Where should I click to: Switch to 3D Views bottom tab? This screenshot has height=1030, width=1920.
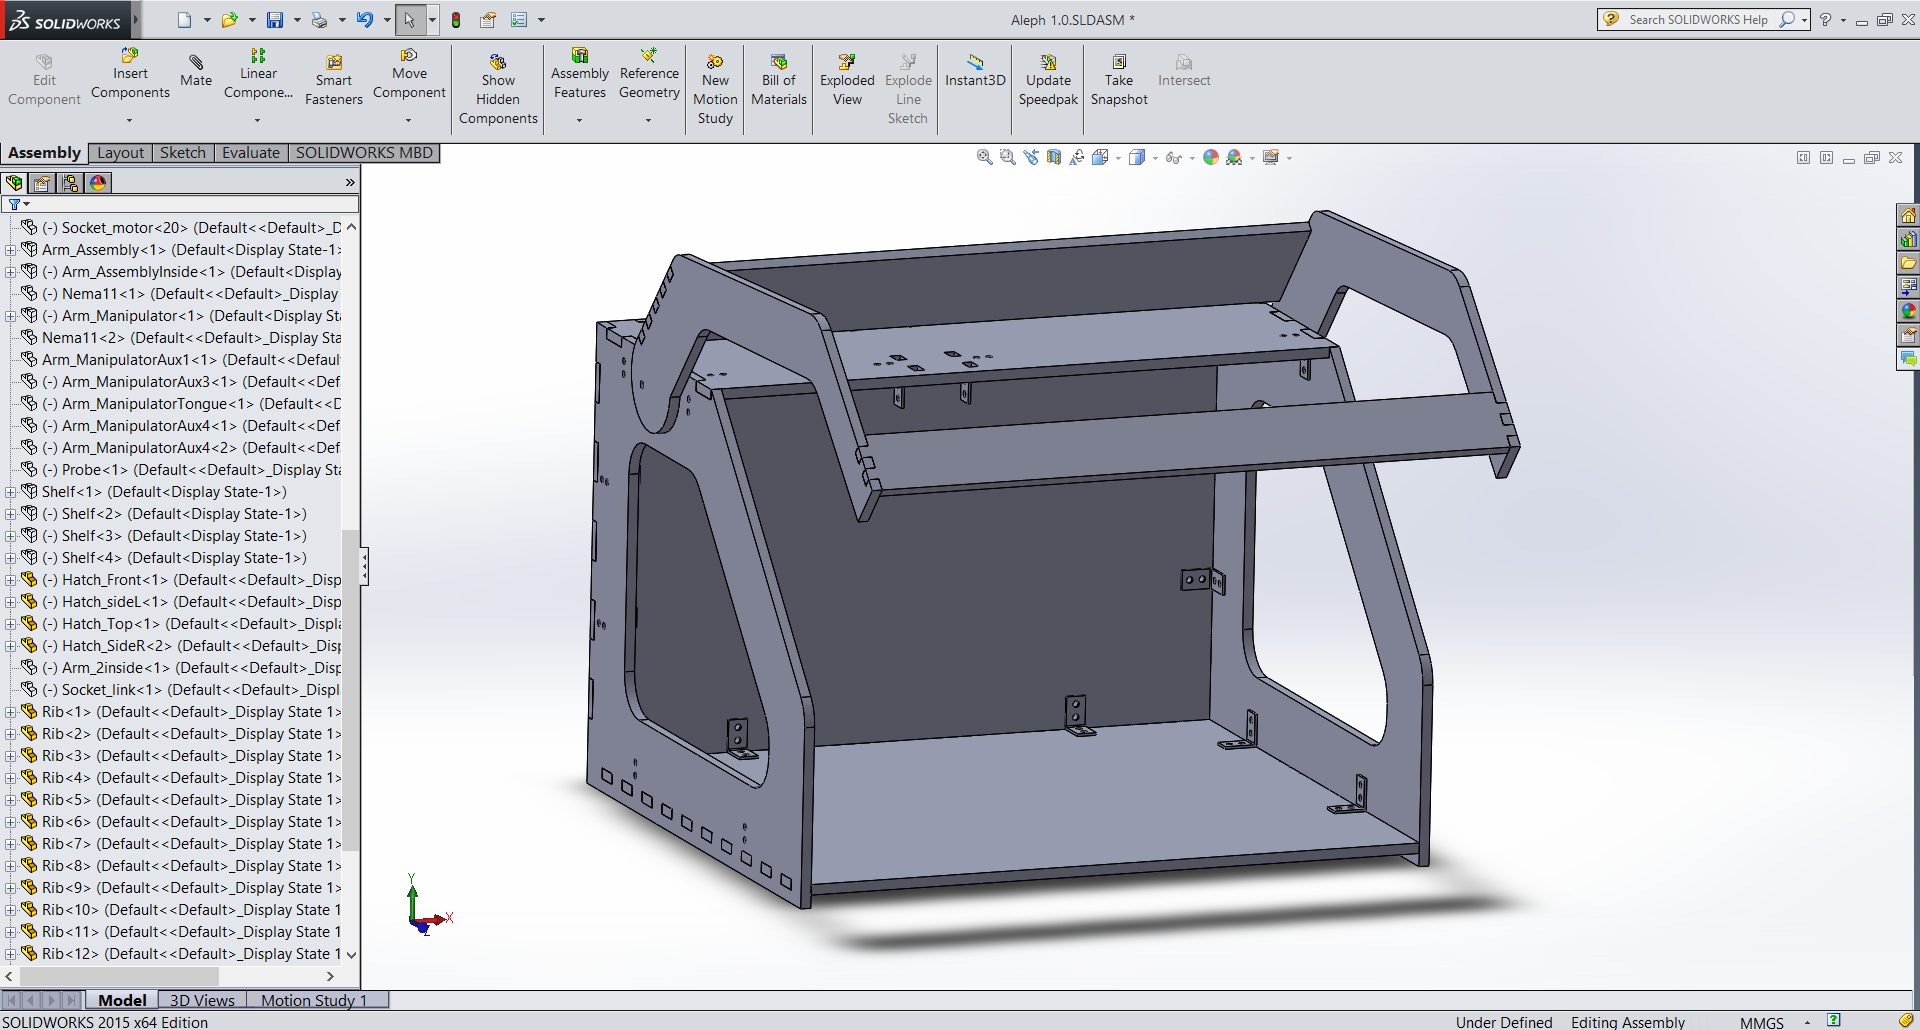[x=202, y=1000]
